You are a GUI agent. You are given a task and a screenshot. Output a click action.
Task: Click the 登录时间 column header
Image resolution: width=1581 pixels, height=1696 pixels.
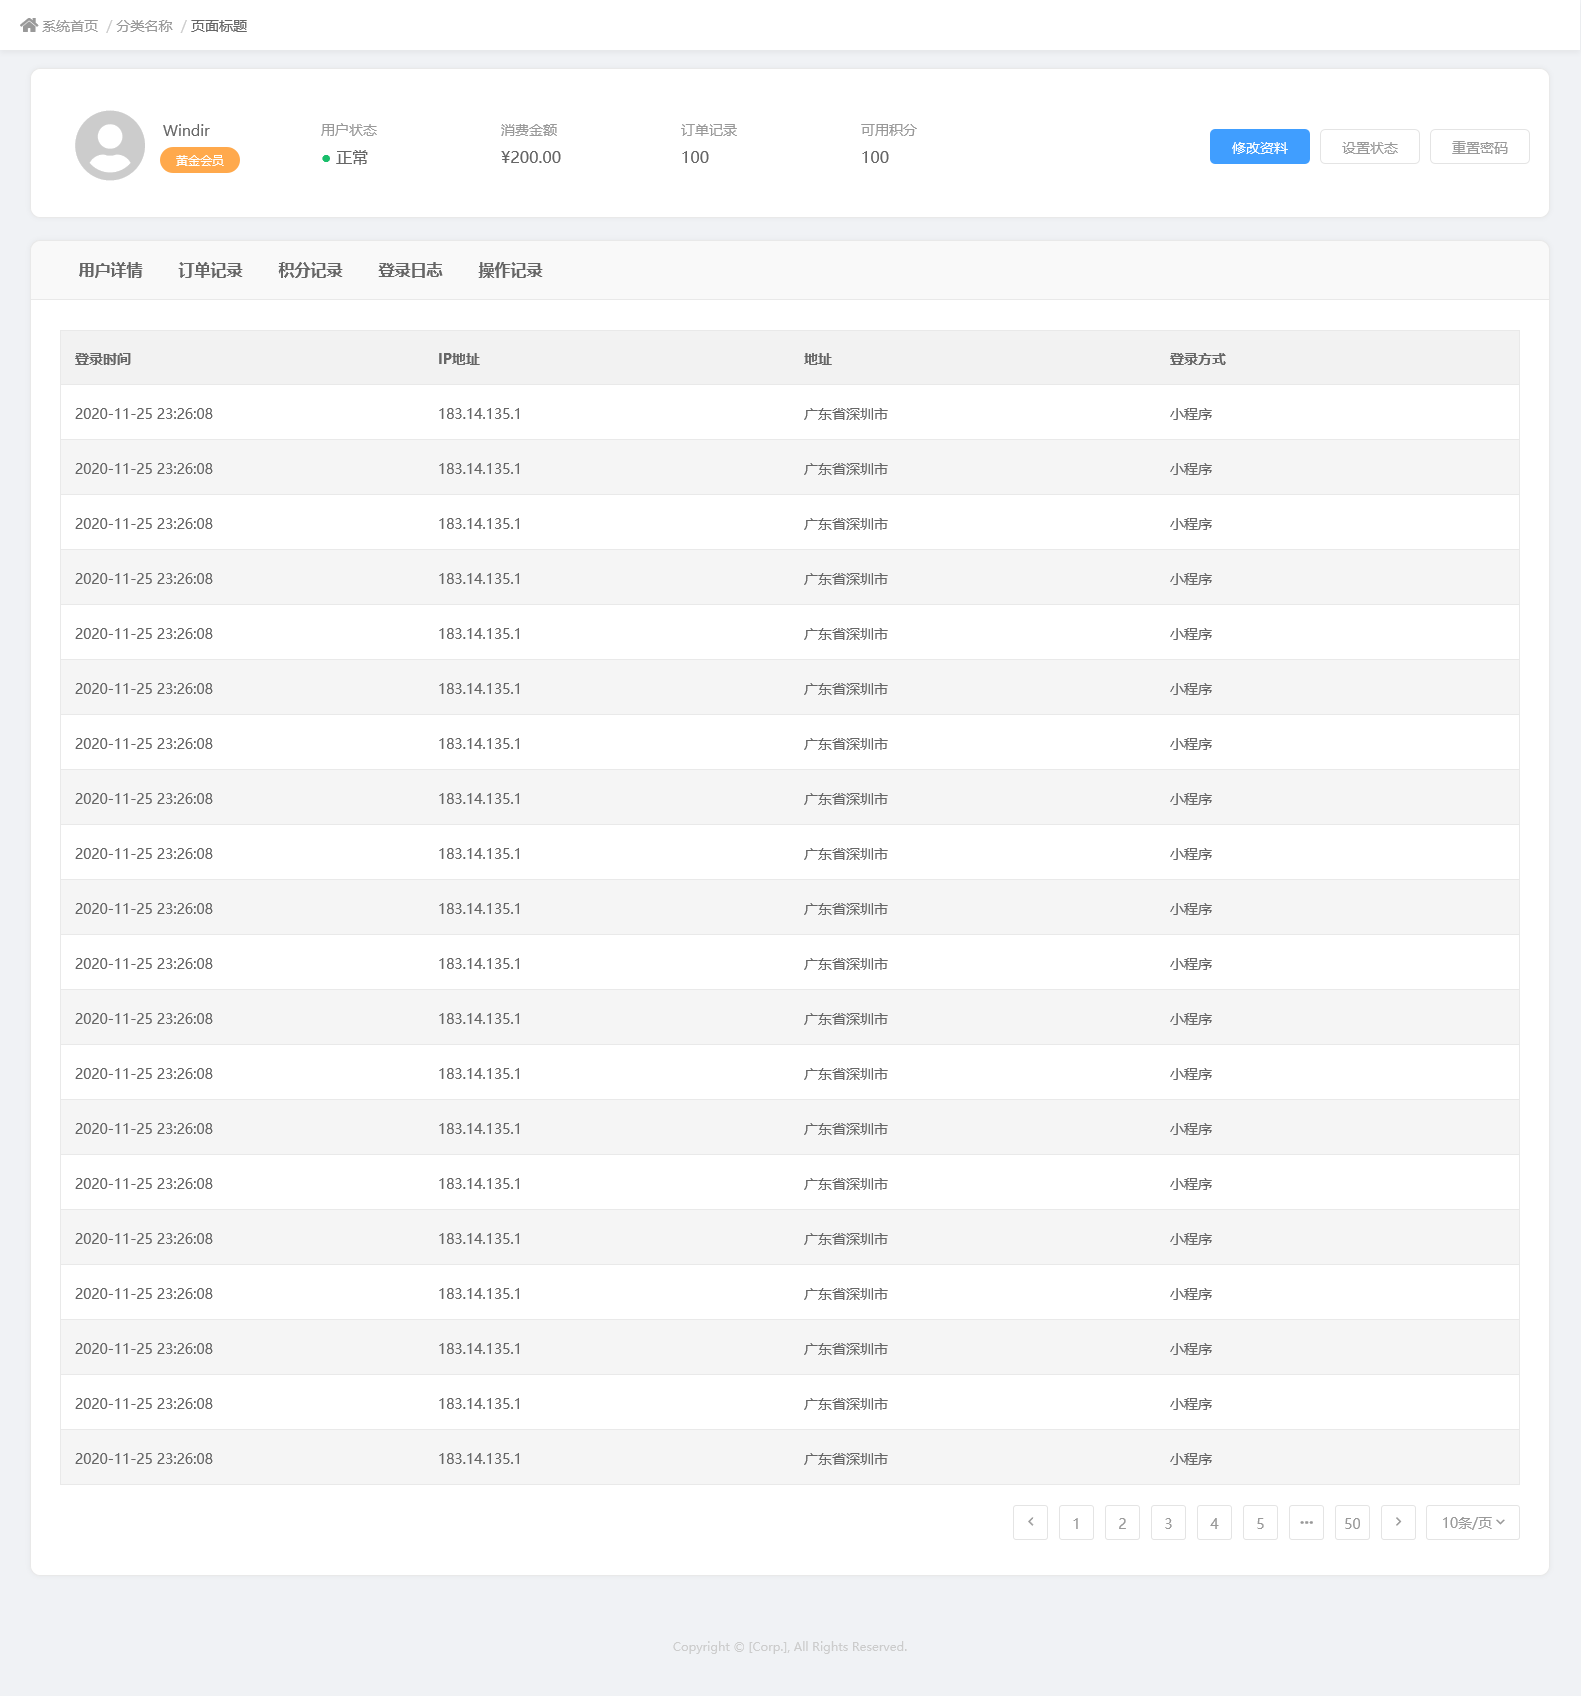pos(103,359)
